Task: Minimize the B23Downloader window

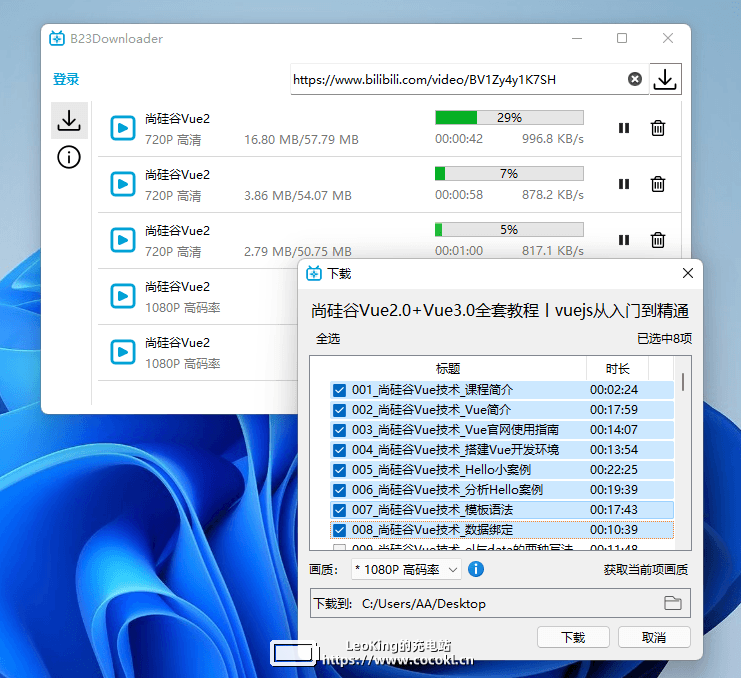Action: [x=577, y=38]
